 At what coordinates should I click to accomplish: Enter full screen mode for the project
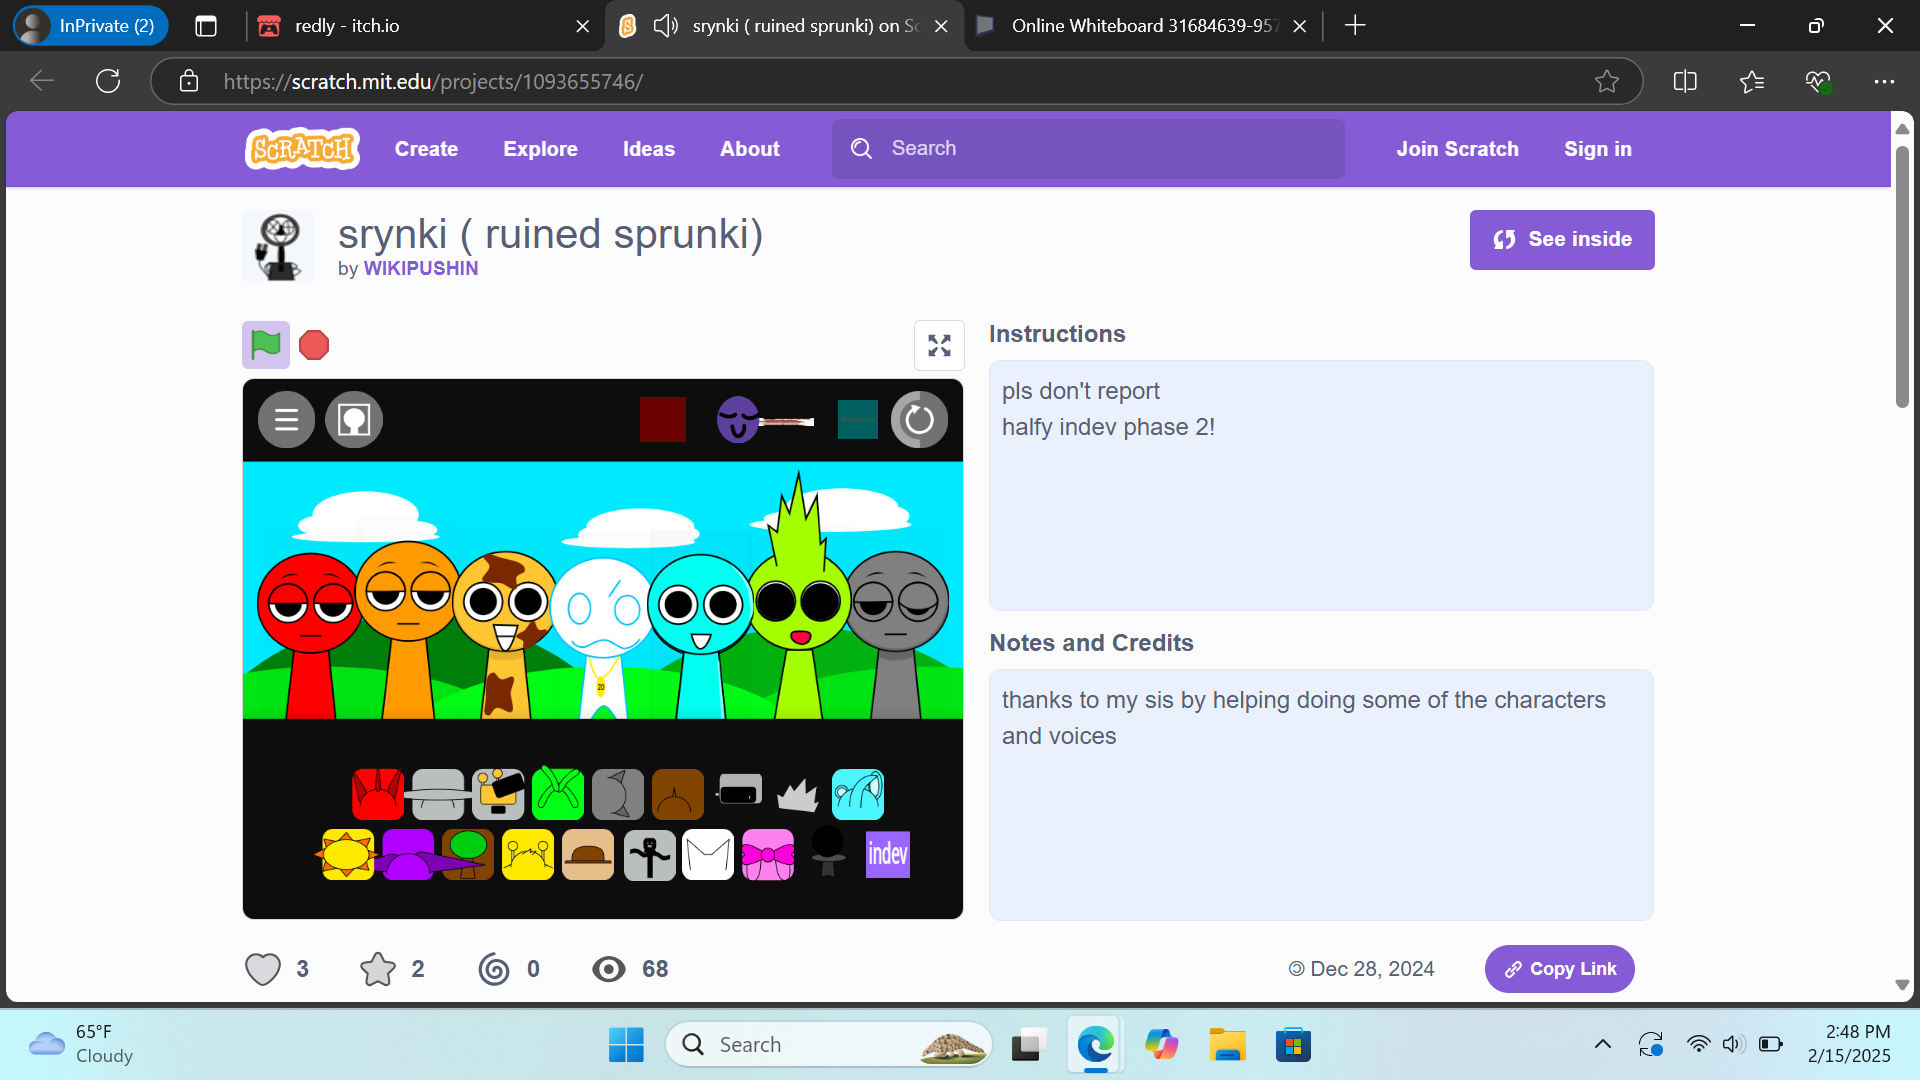939,345
